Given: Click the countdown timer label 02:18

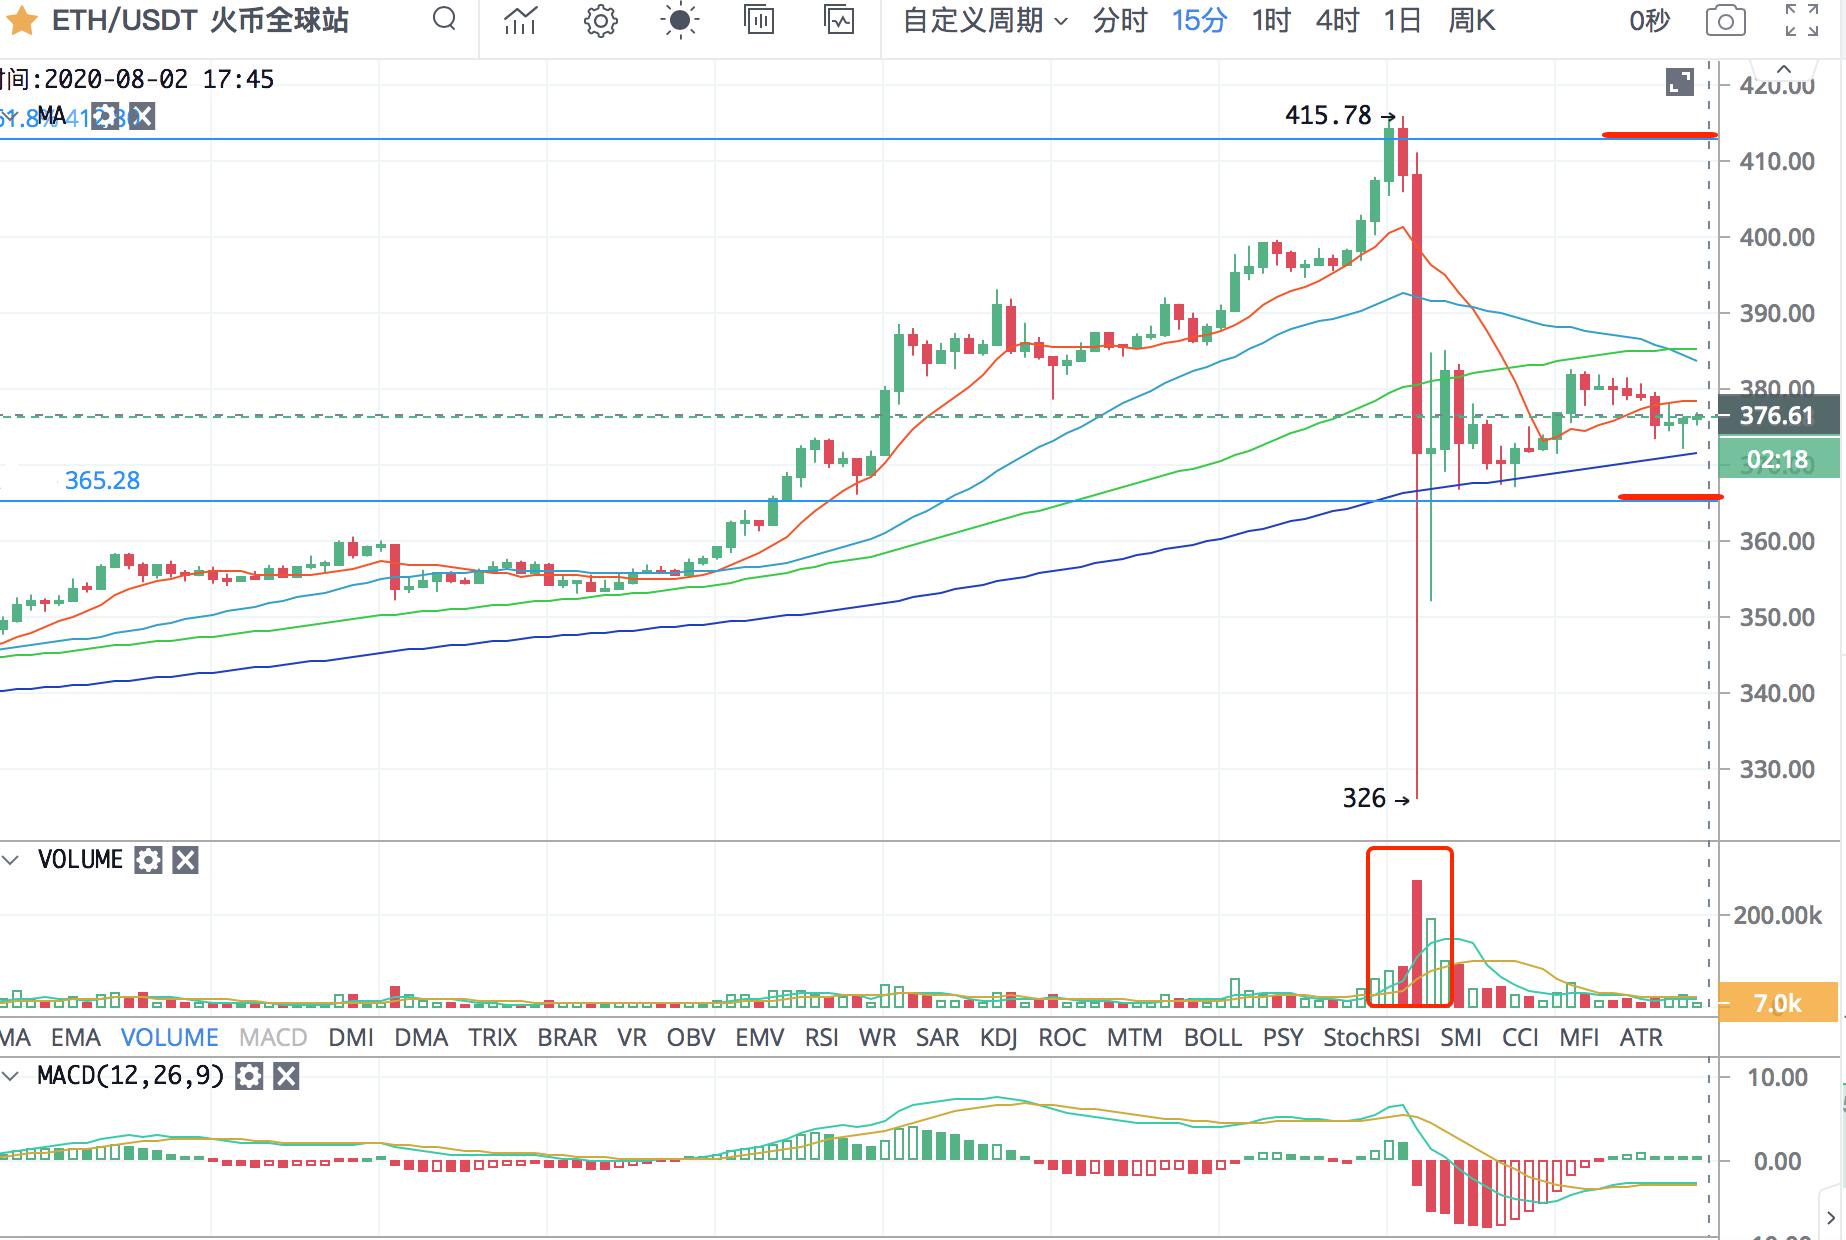Looking at the screenshot, I should (1778, 460).
